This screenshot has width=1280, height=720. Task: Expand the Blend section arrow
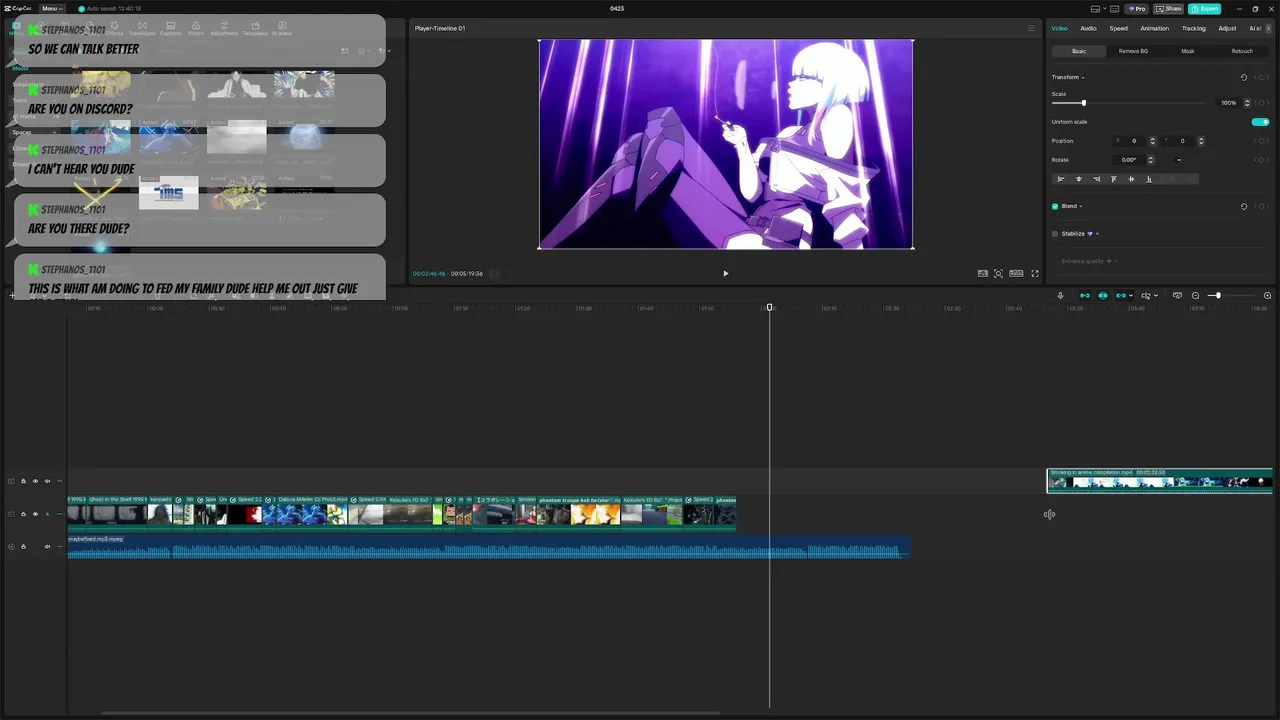point(1081,206)
